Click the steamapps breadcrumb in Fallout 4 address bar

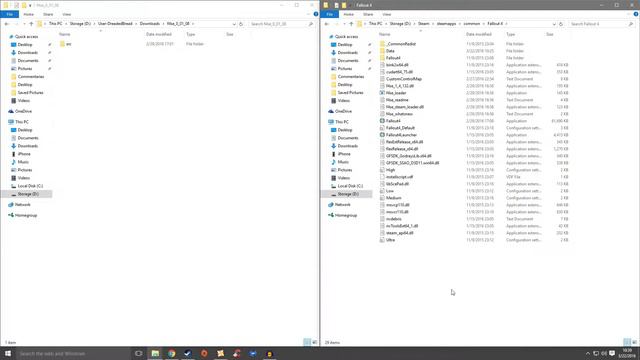447,24
